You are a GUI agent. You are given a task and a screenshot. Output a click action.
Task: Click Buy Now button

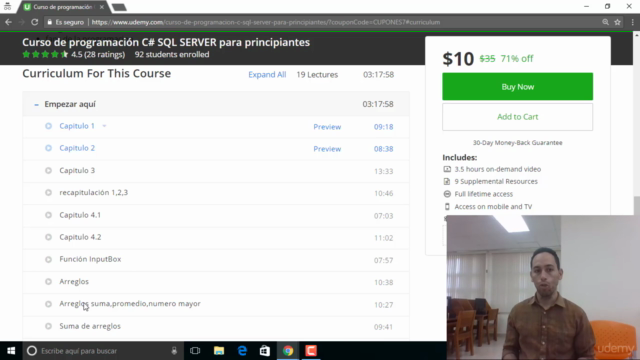tap(518, 87)
